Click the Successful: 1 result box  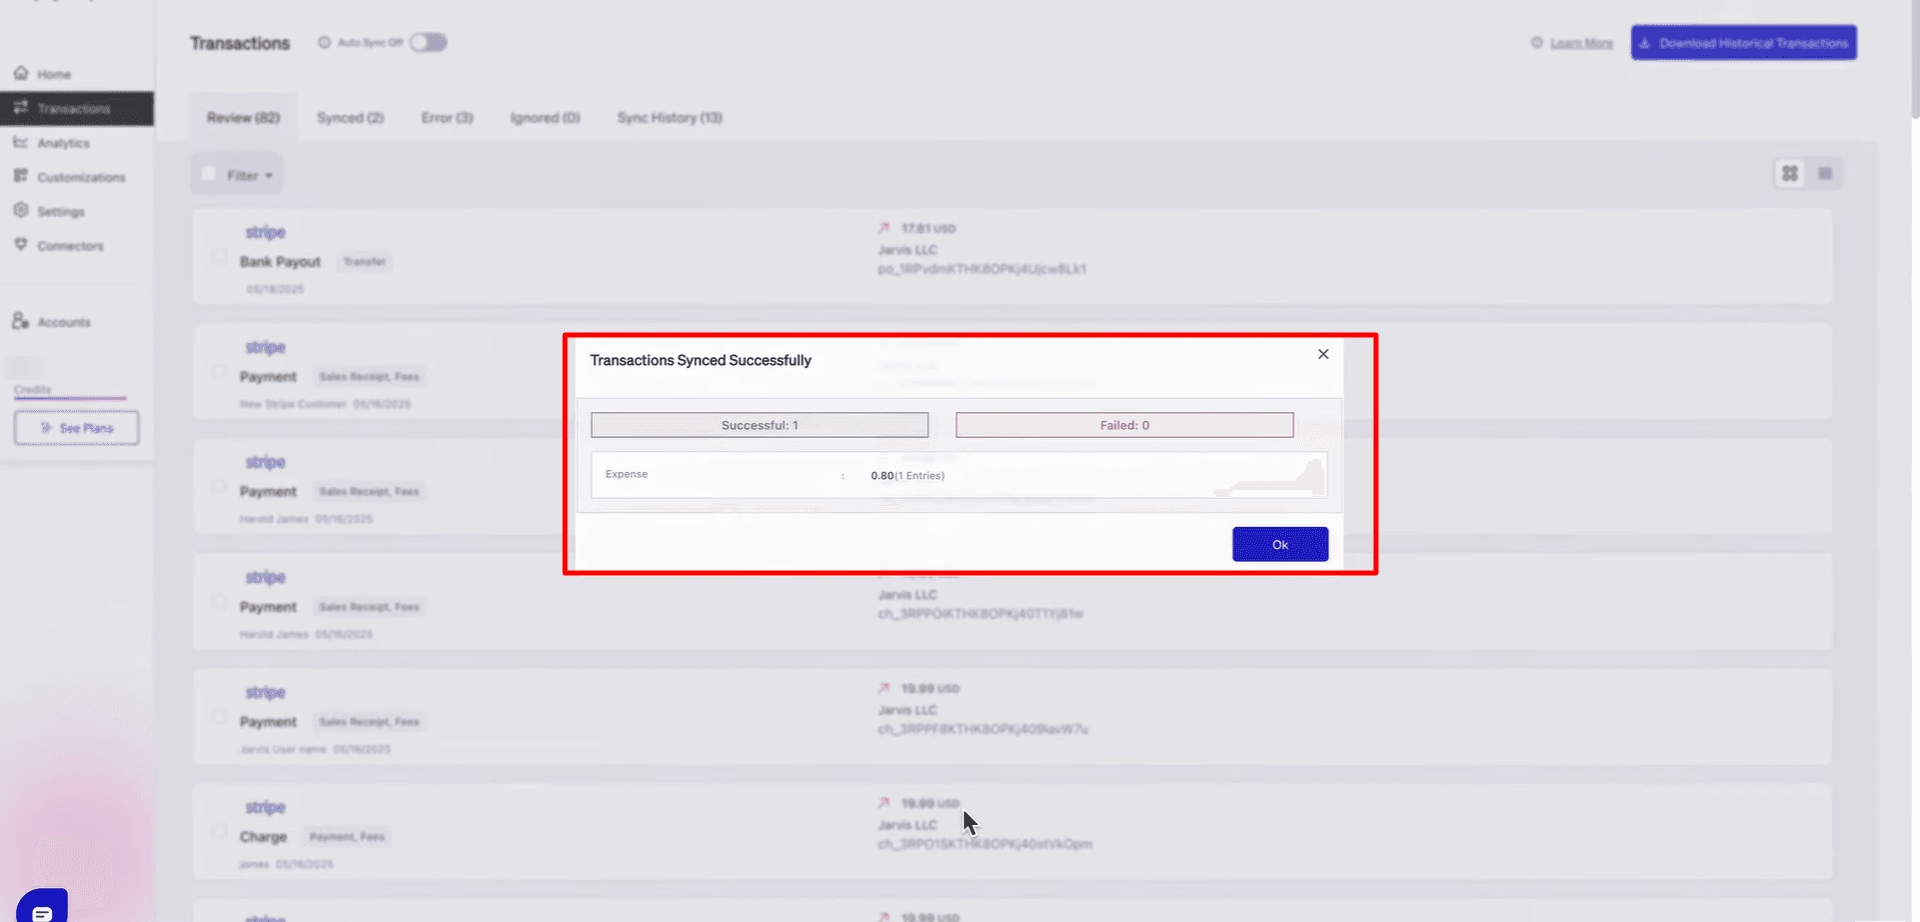[759, 425]
